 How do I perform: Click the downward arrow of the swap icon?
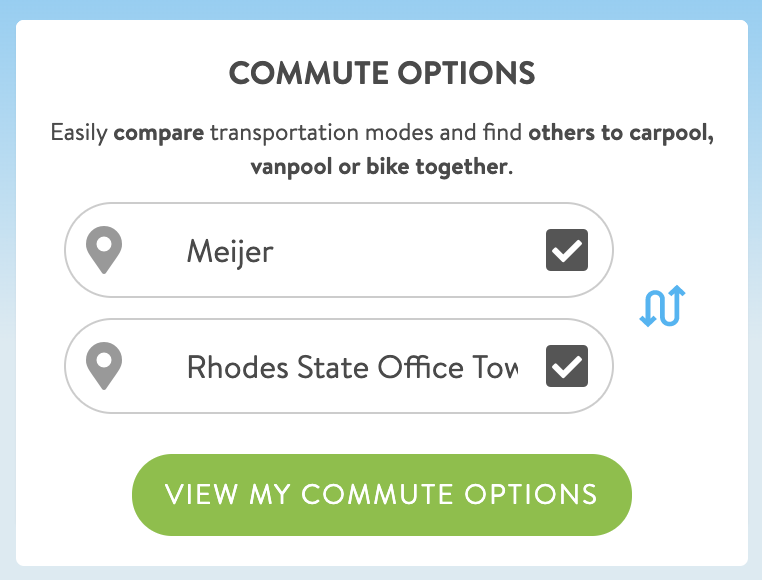tap(651, 308)
